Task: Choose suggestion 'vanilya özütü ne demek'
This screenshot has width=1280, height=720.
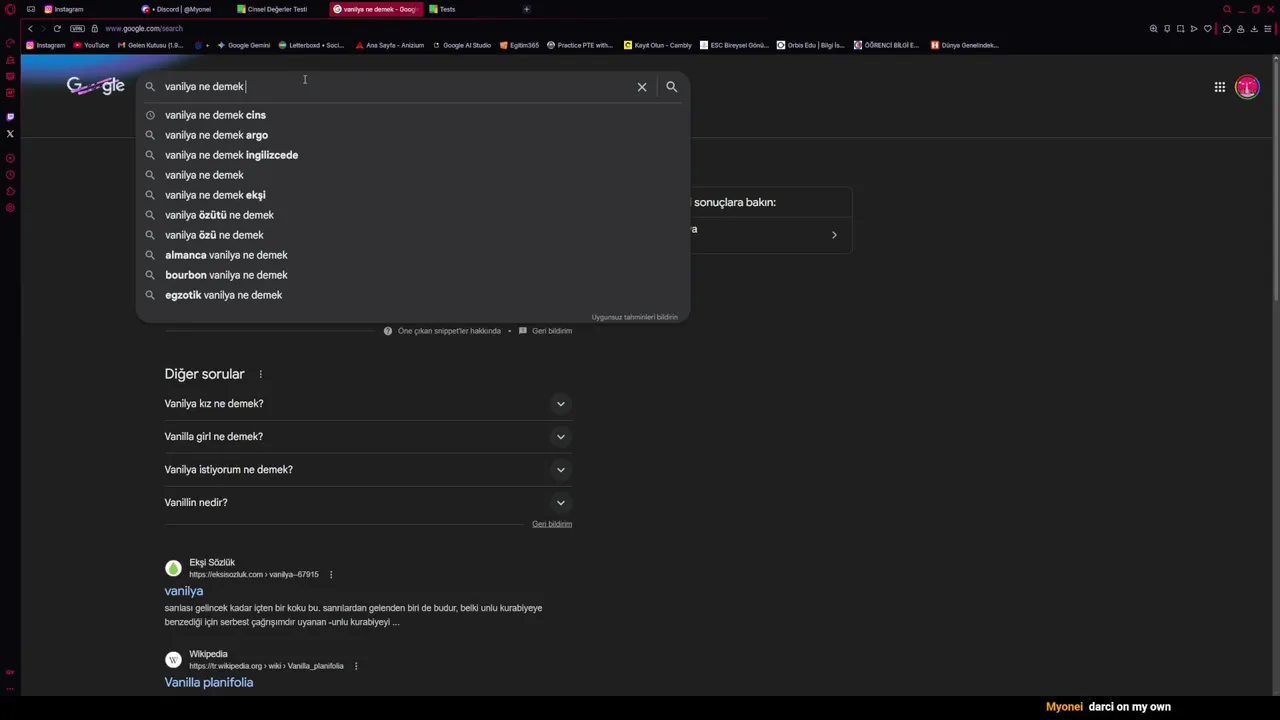Action: [x=412, y=215]
